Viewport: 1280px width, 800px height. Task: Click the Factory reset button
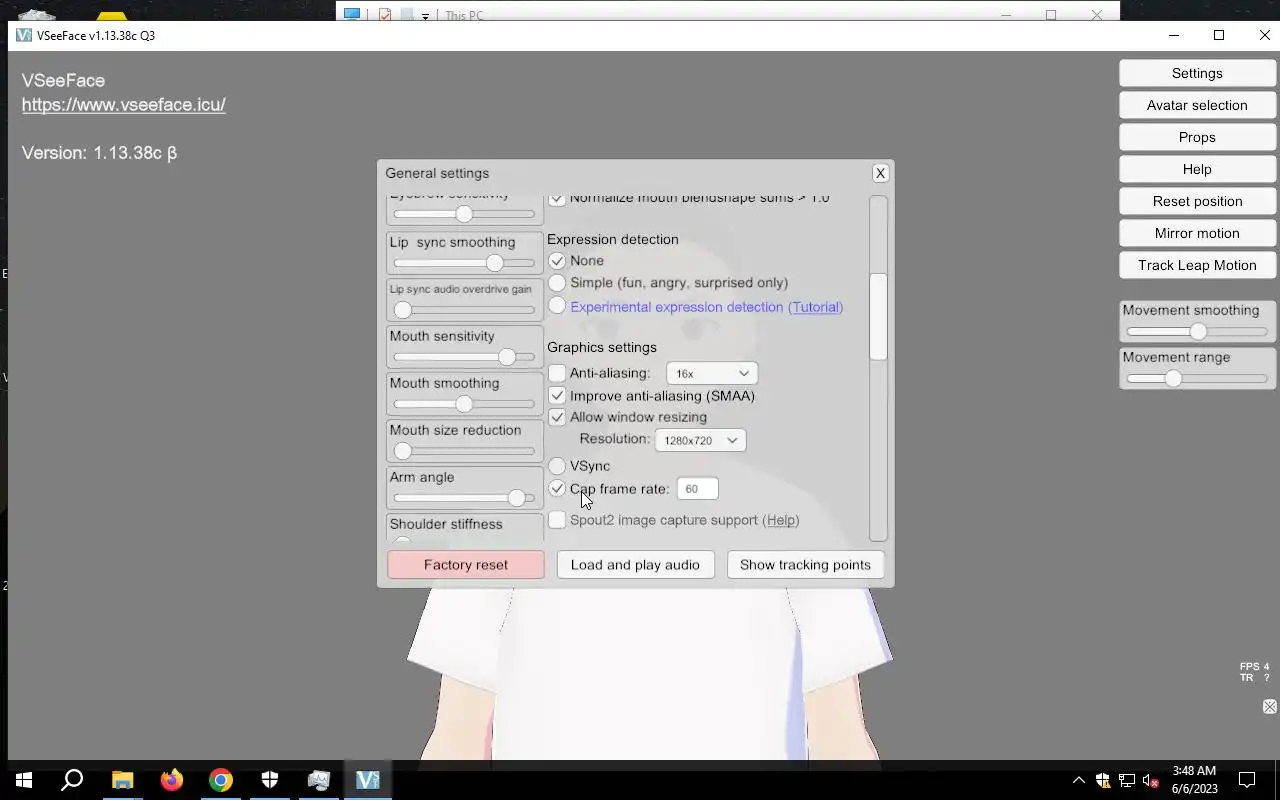466,565
